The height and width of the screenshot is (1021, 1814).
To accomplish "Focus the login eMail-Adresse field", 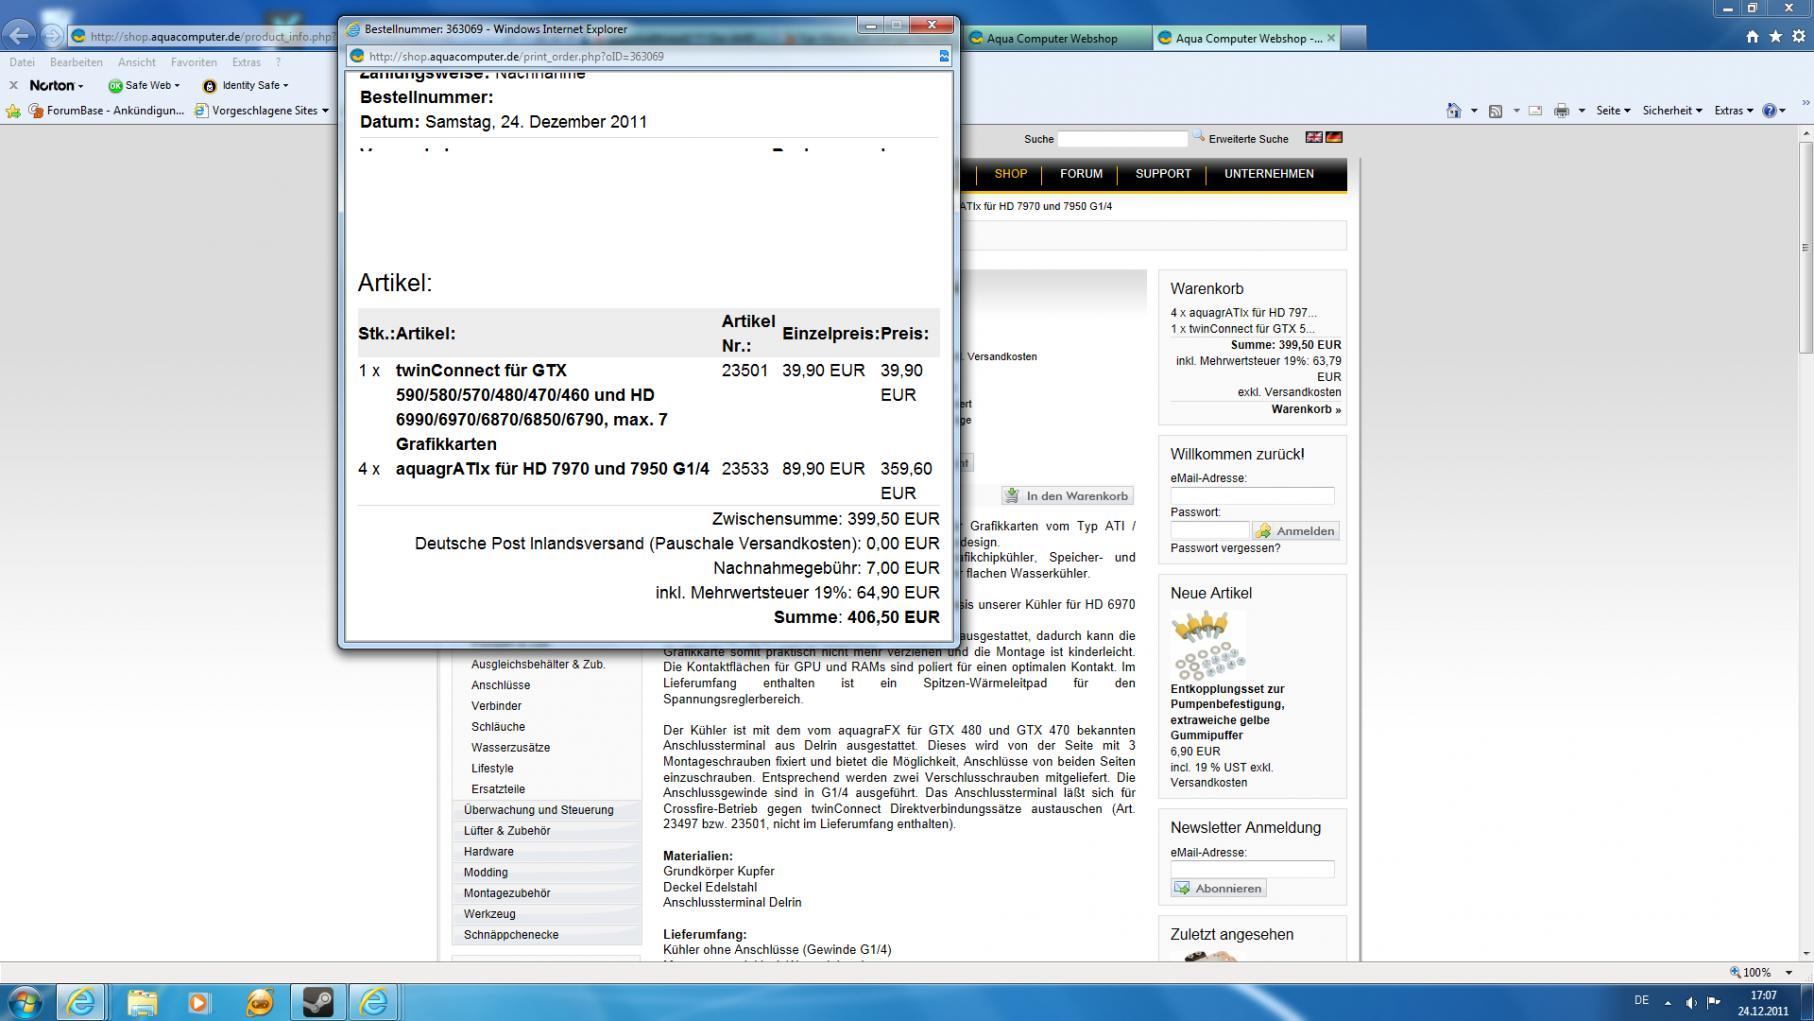I will click(x=1252, y=496).
